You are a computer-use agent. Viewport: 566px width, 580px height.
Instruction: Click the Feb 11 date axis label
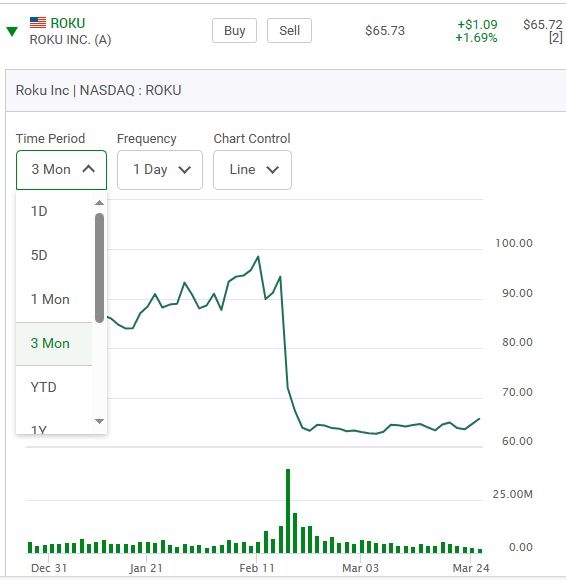(257, 568)
